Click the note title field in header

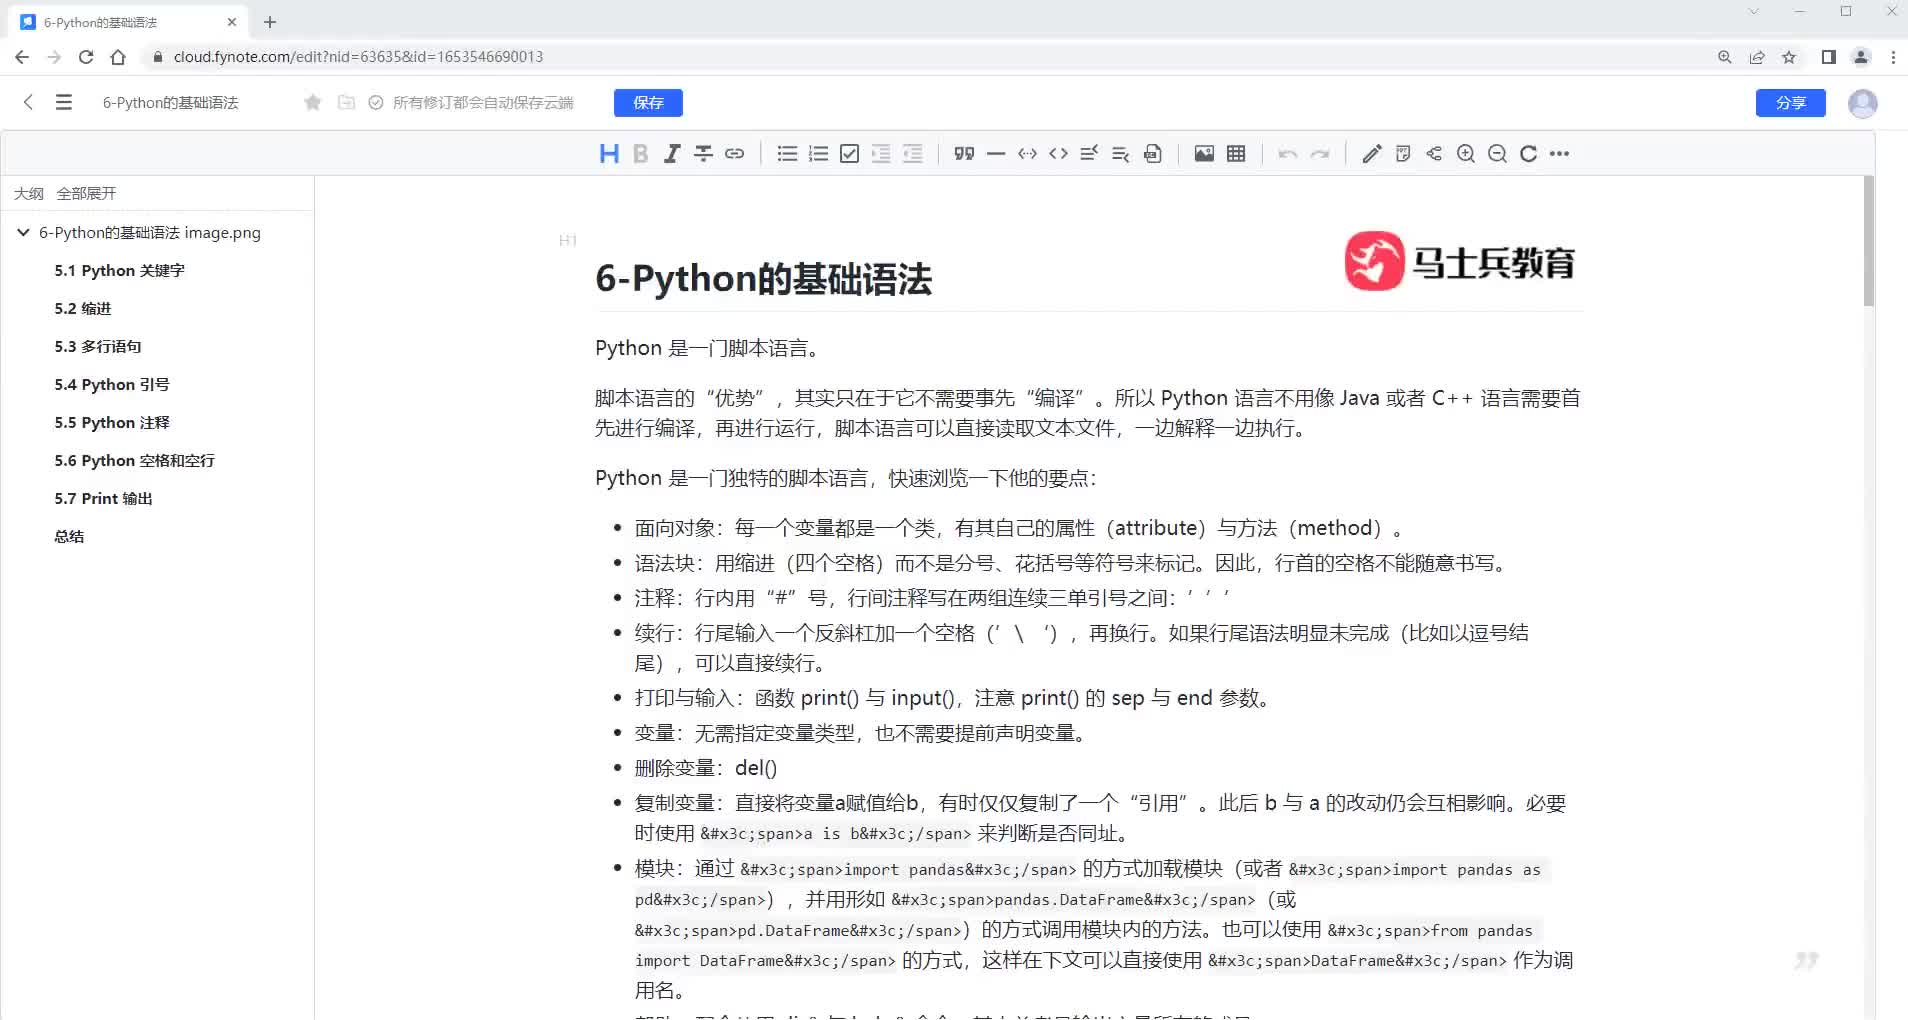point(171,103)
